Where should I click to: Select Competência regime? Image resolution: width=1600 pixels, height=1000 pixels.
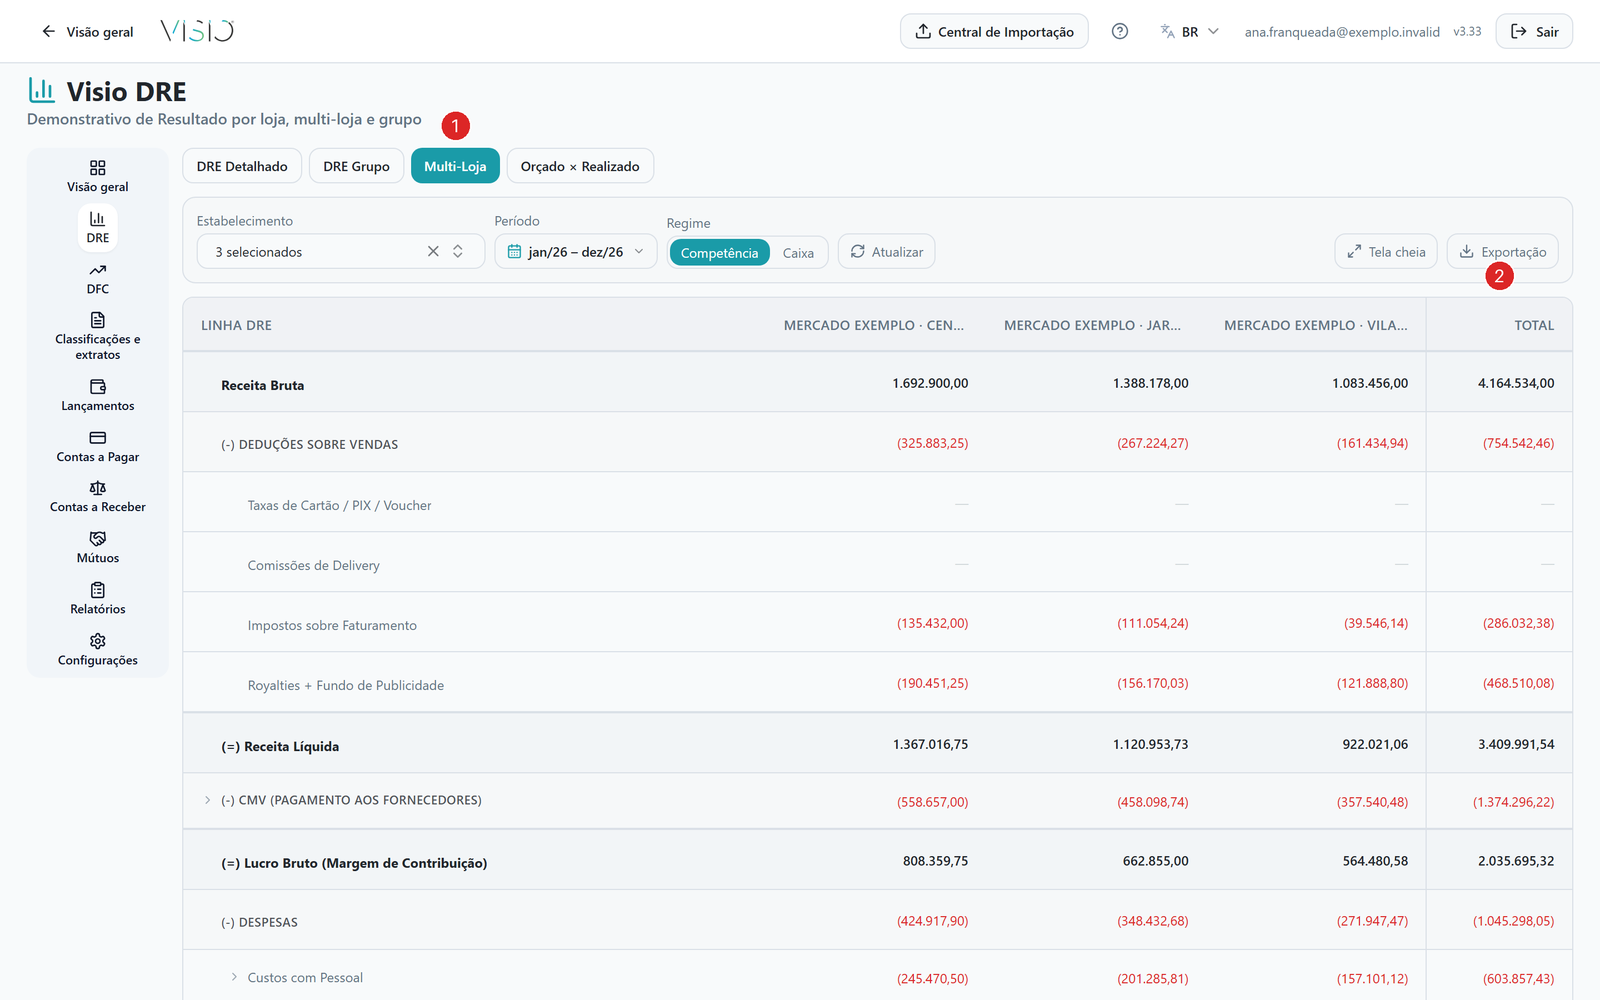[x=719, y=253]
